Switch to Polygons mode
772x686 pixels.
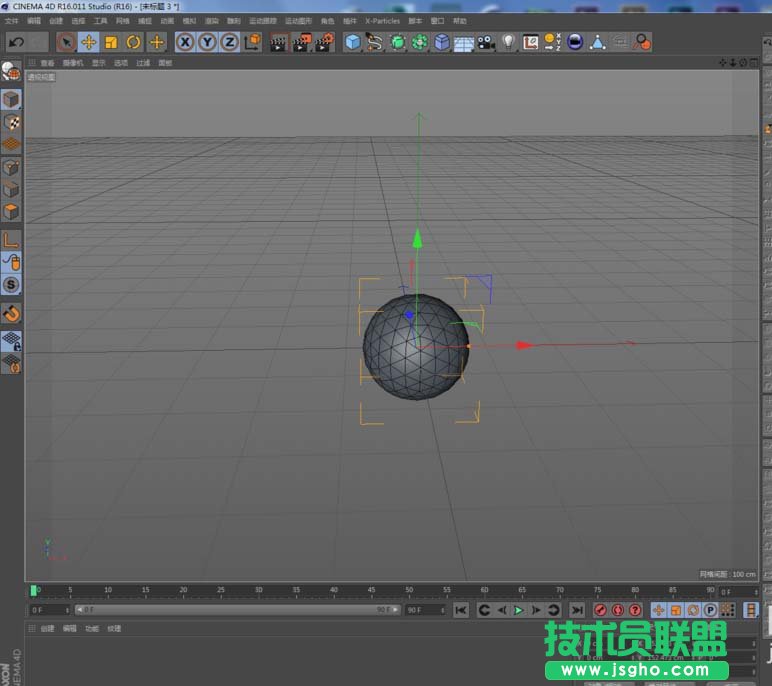point(11,212)
